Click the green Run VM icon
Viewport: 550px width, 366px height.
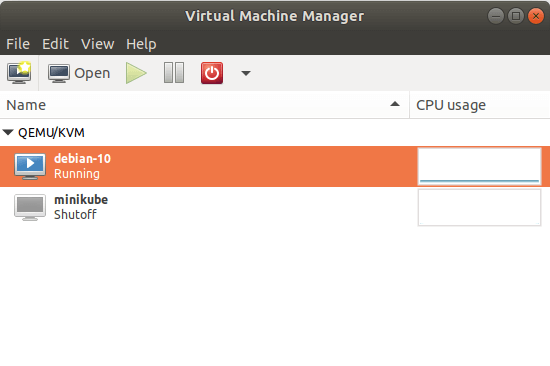click(136, 73)
